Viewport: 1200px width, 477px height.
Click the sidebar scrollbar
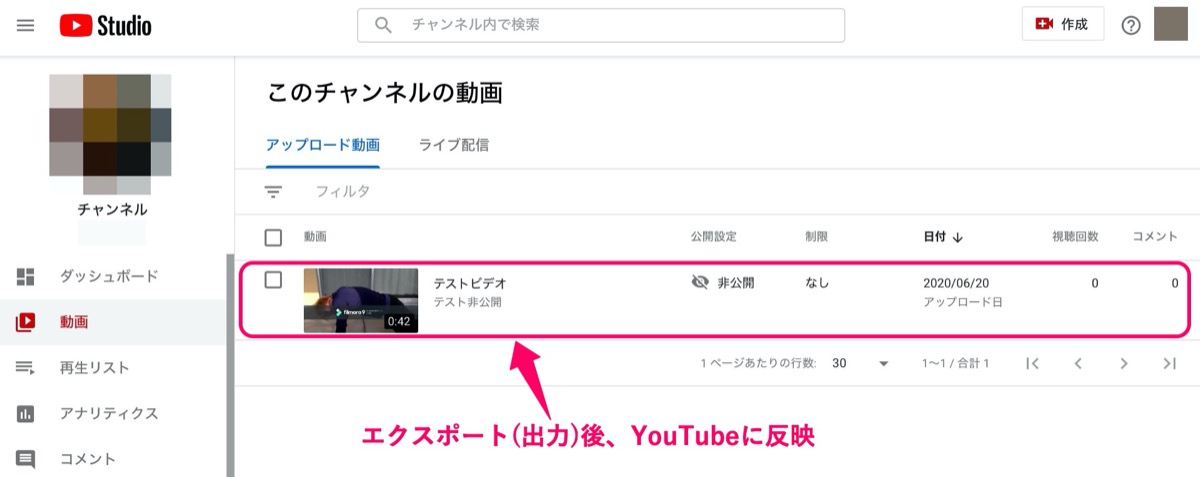click(230, 365)
